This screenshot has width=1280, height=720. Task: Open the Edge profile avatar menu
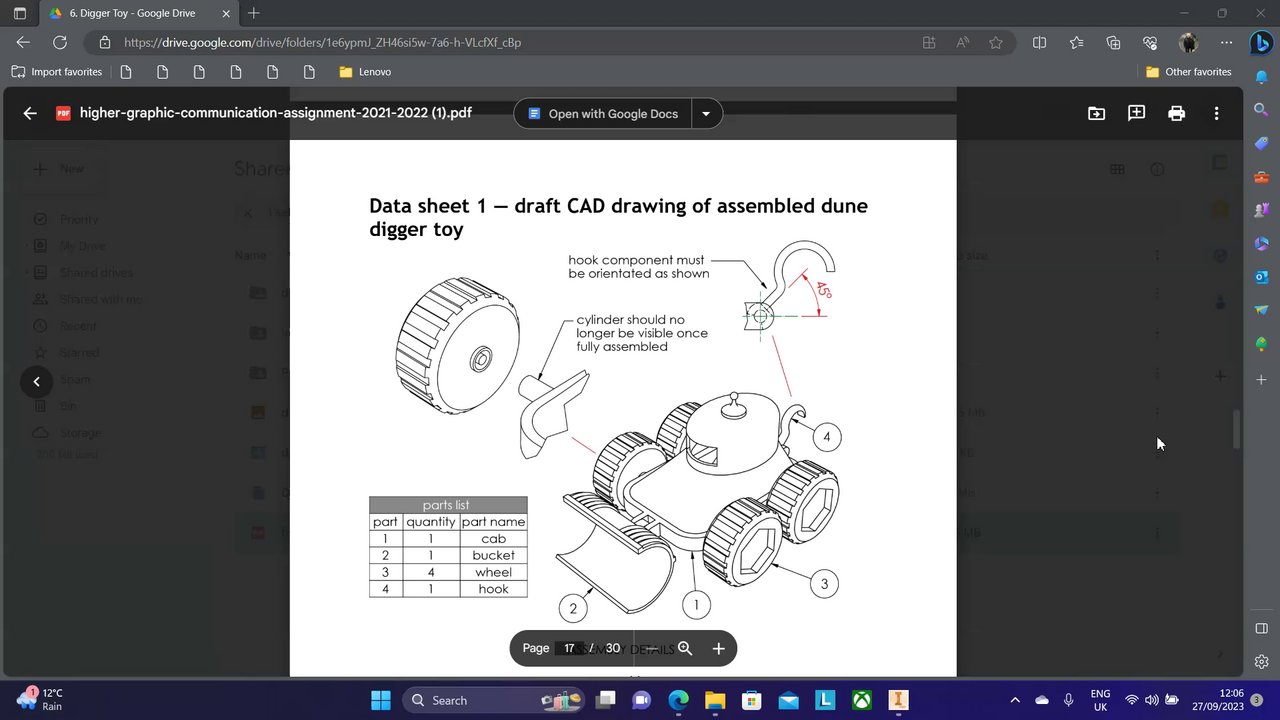(x=1188, y=43)
